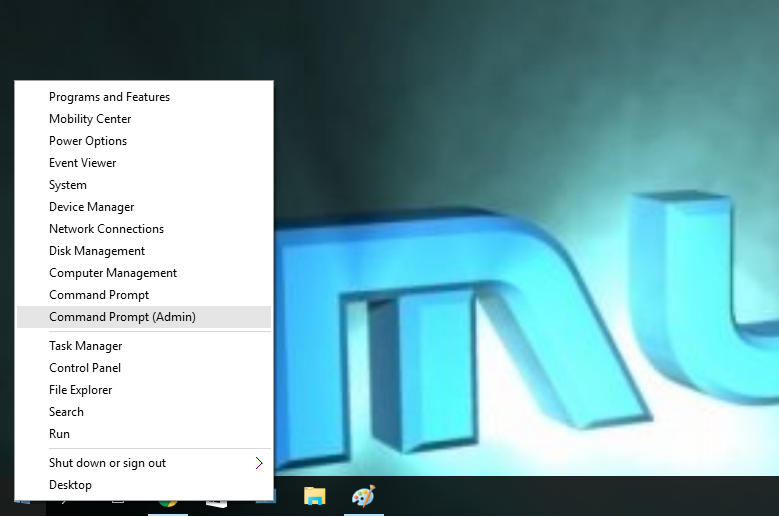Image resolution: width=779 pixels, height=517 pixels.
Task: Launch Command Prompt (Admin)
Action: coord(122,317)
